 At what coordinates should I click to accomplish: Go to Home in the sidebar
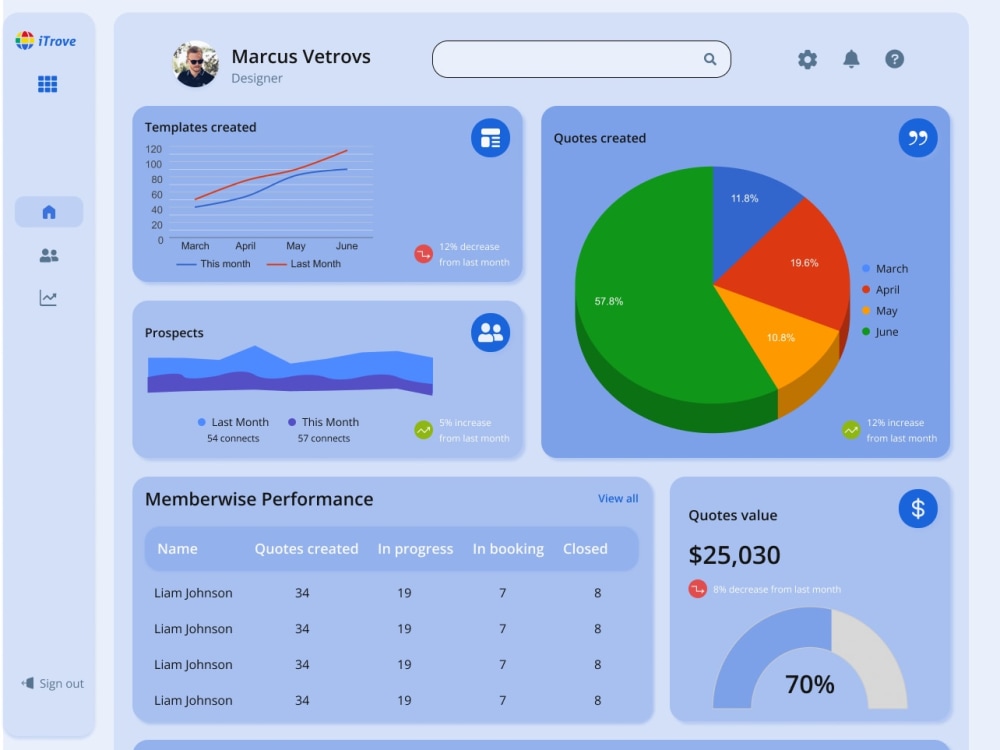[x=49, y=212]
